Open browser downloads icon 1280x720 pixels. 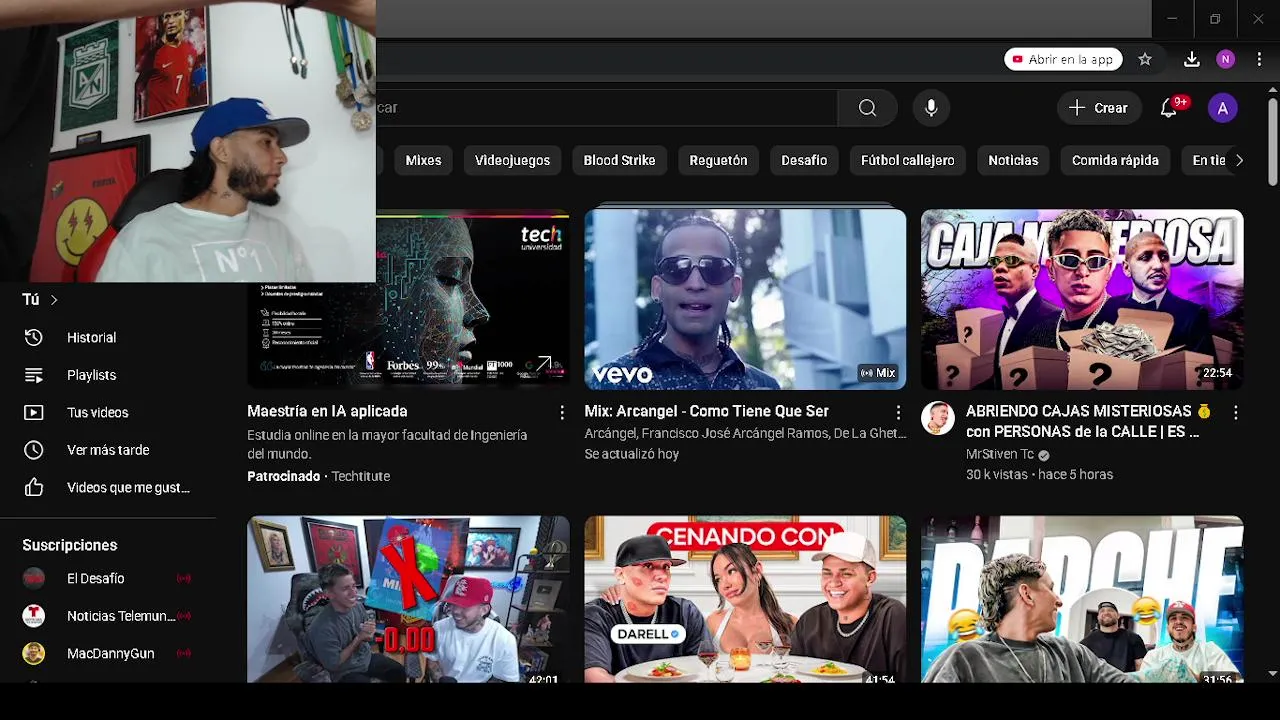click(x=1191, y=60)
